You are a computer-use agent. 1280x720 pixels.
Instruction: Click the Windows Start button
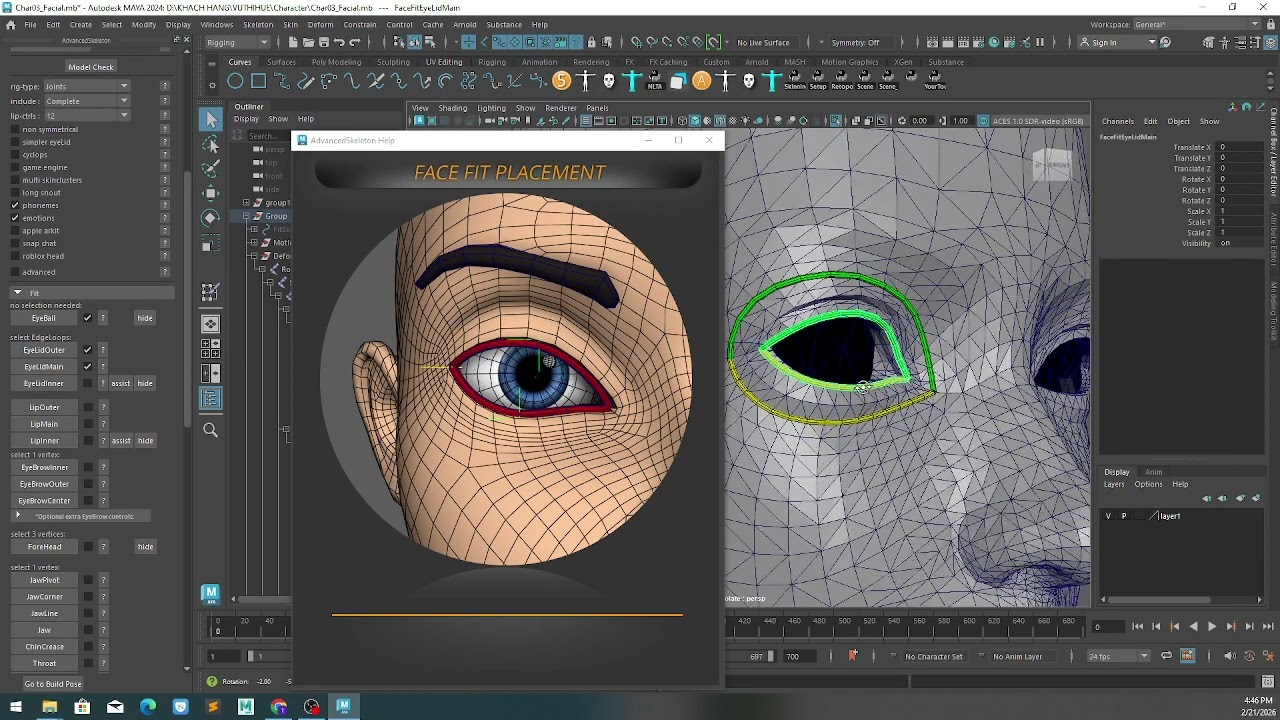[16, 707]
